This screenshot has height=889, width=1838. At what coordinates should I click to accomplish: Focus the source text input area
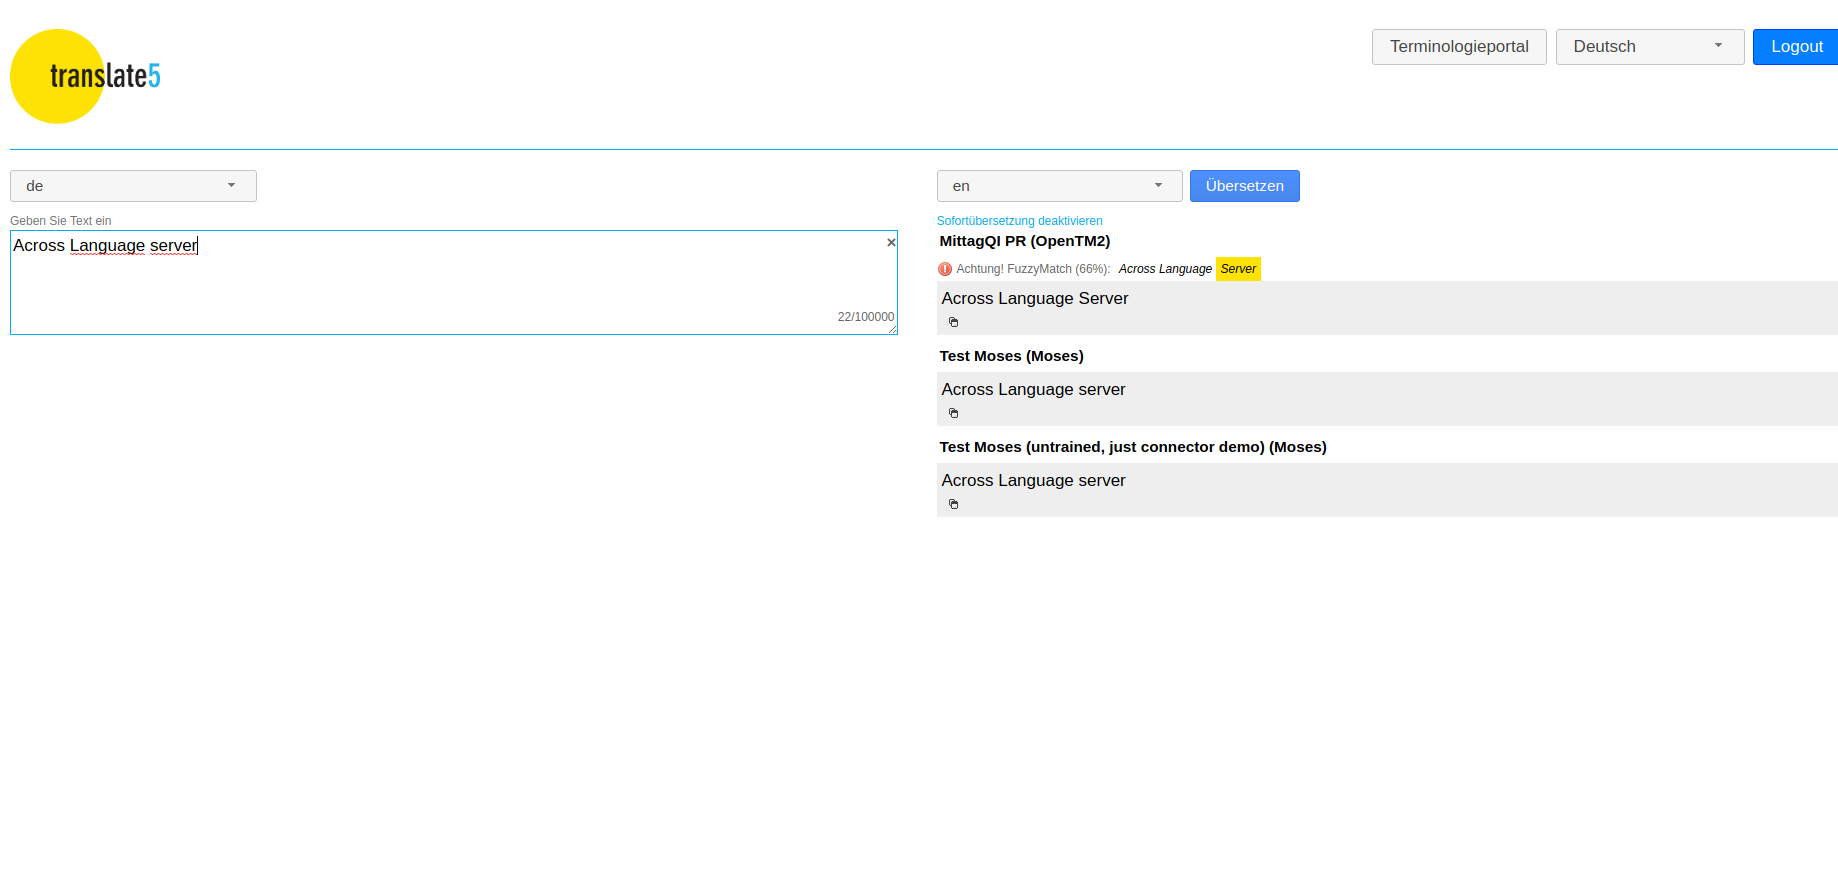pos(454,283)
